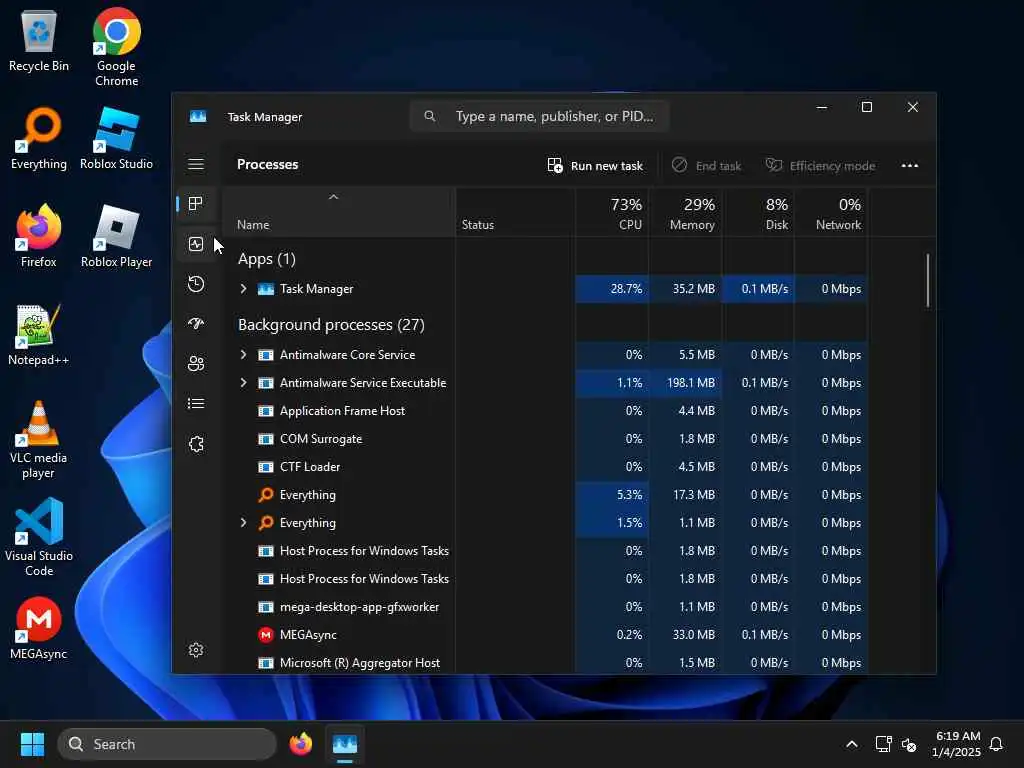The width and height of the screenshot is (1024, 768).
Task: Select the Visual Studio Code desktop icon
Action: click(39, 537)
